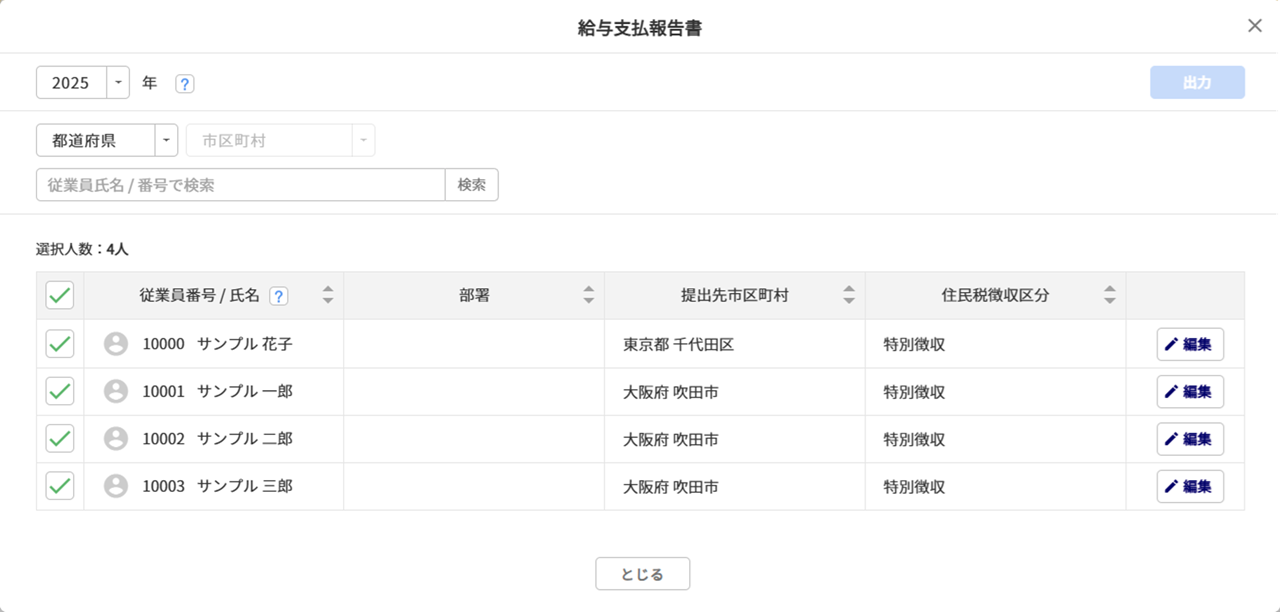Focus the 従業員氏名 / 番号で検索 field

click(240, 185)
